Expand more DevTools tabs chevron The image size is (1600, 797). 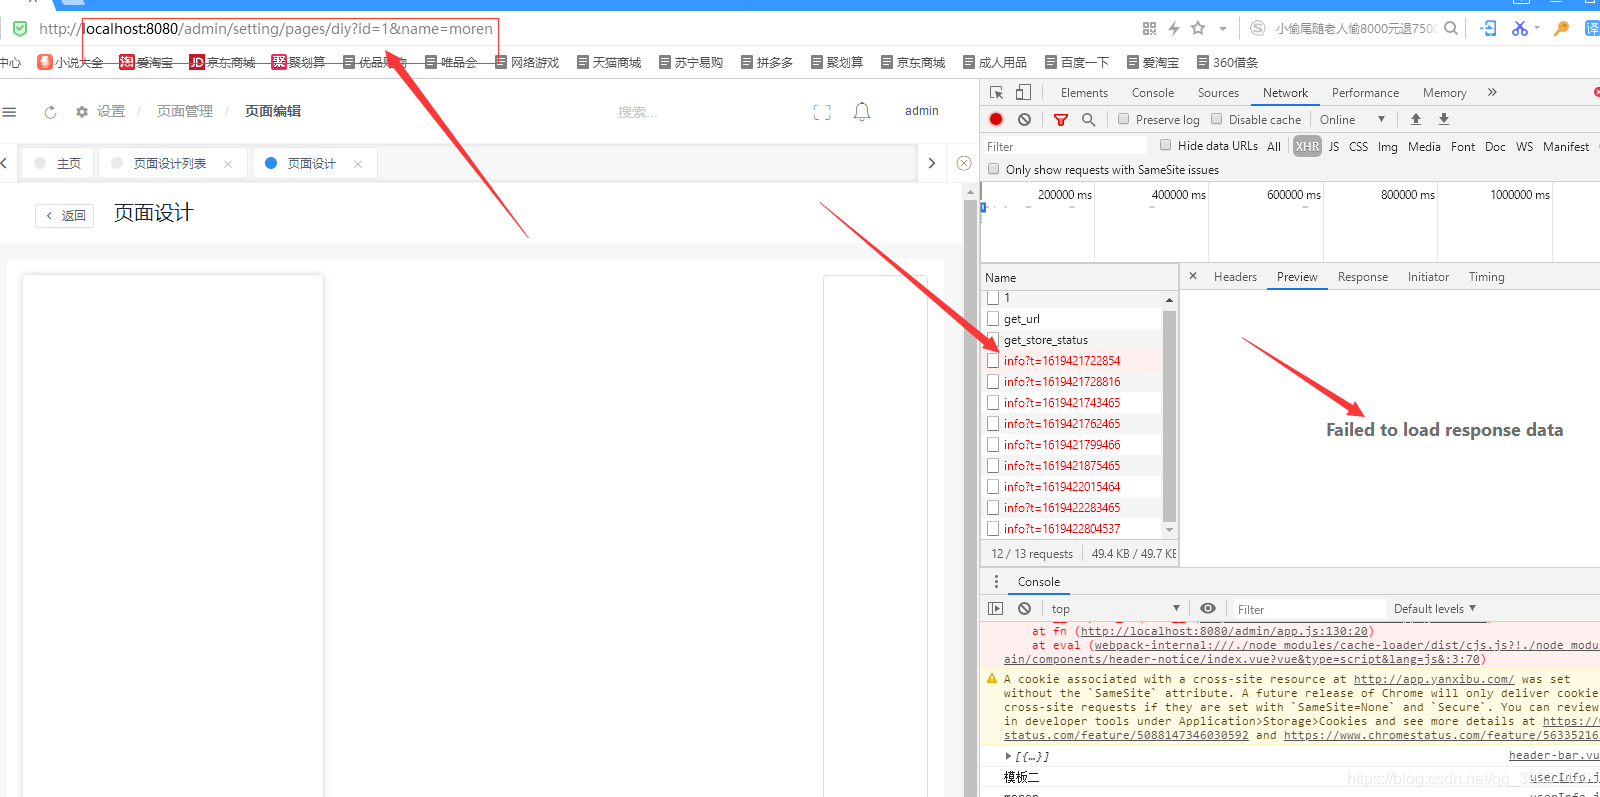1492,92
